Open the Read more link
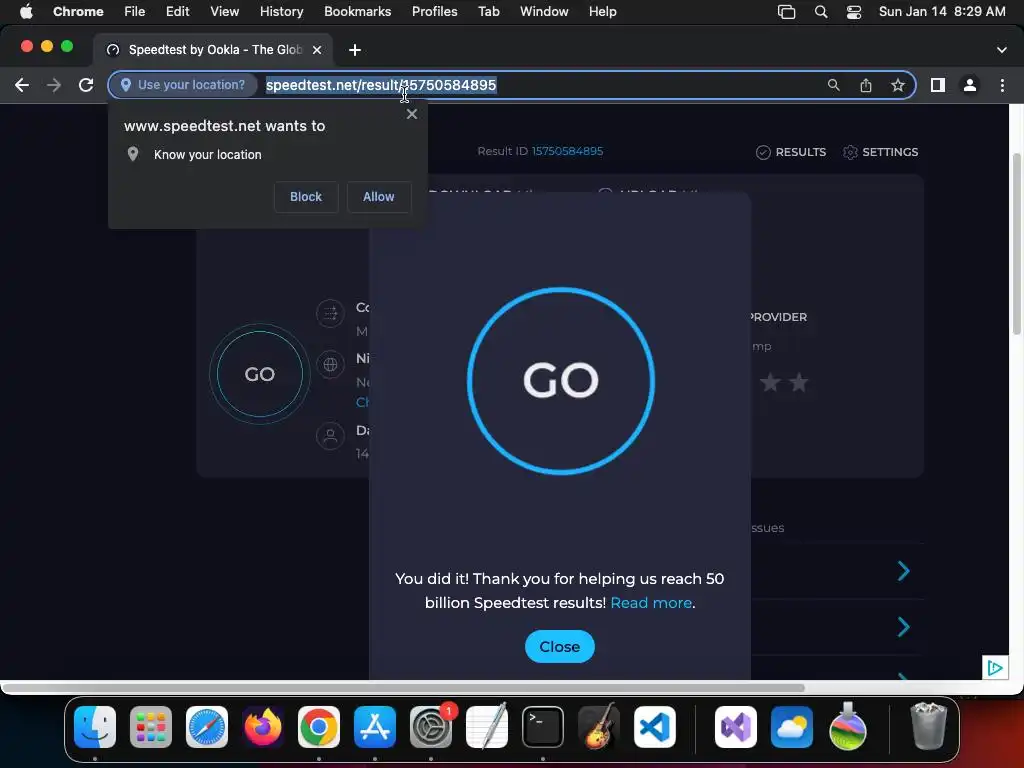This screenshot has height=768, width=1024. (651, 603)
